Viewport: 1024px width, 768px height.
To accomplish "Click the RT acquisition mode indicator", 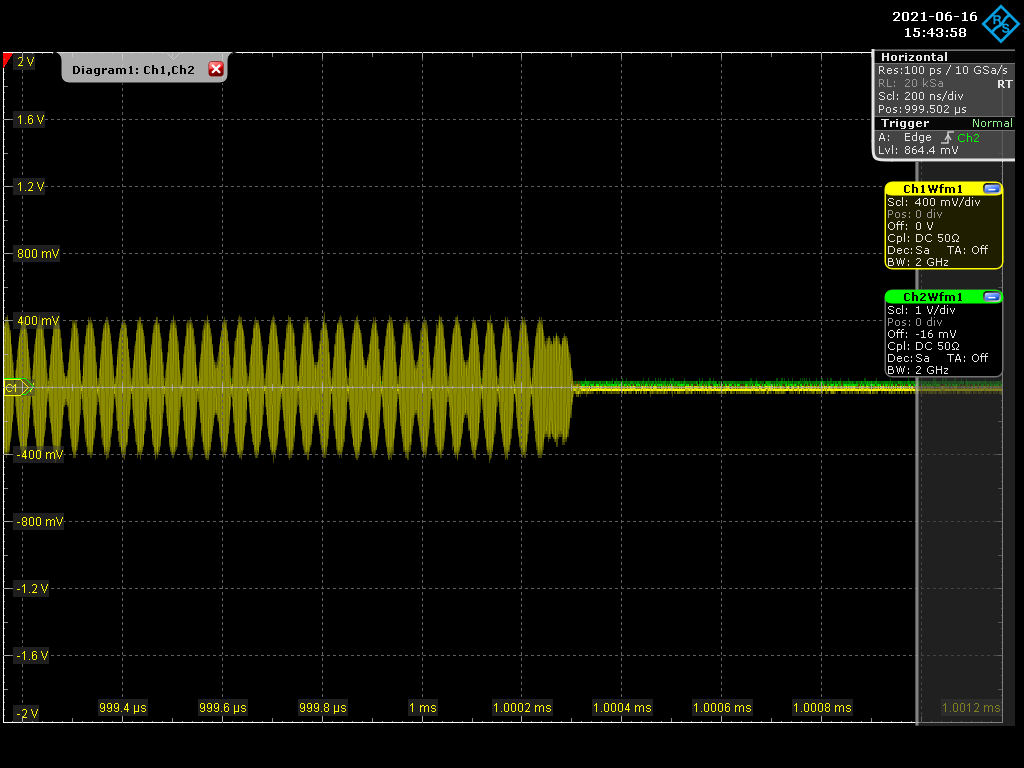I will click(x=1004, y=84).
